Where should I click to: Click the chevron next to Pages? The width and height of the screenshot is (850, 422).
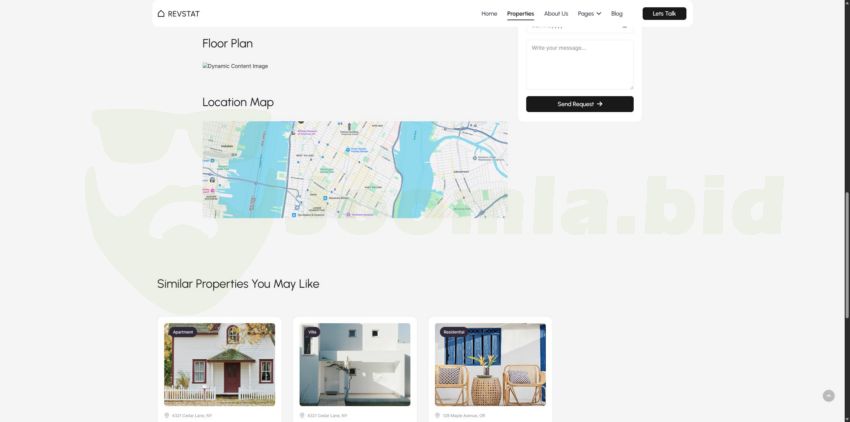pyautogui.click(x=599, y=14)
